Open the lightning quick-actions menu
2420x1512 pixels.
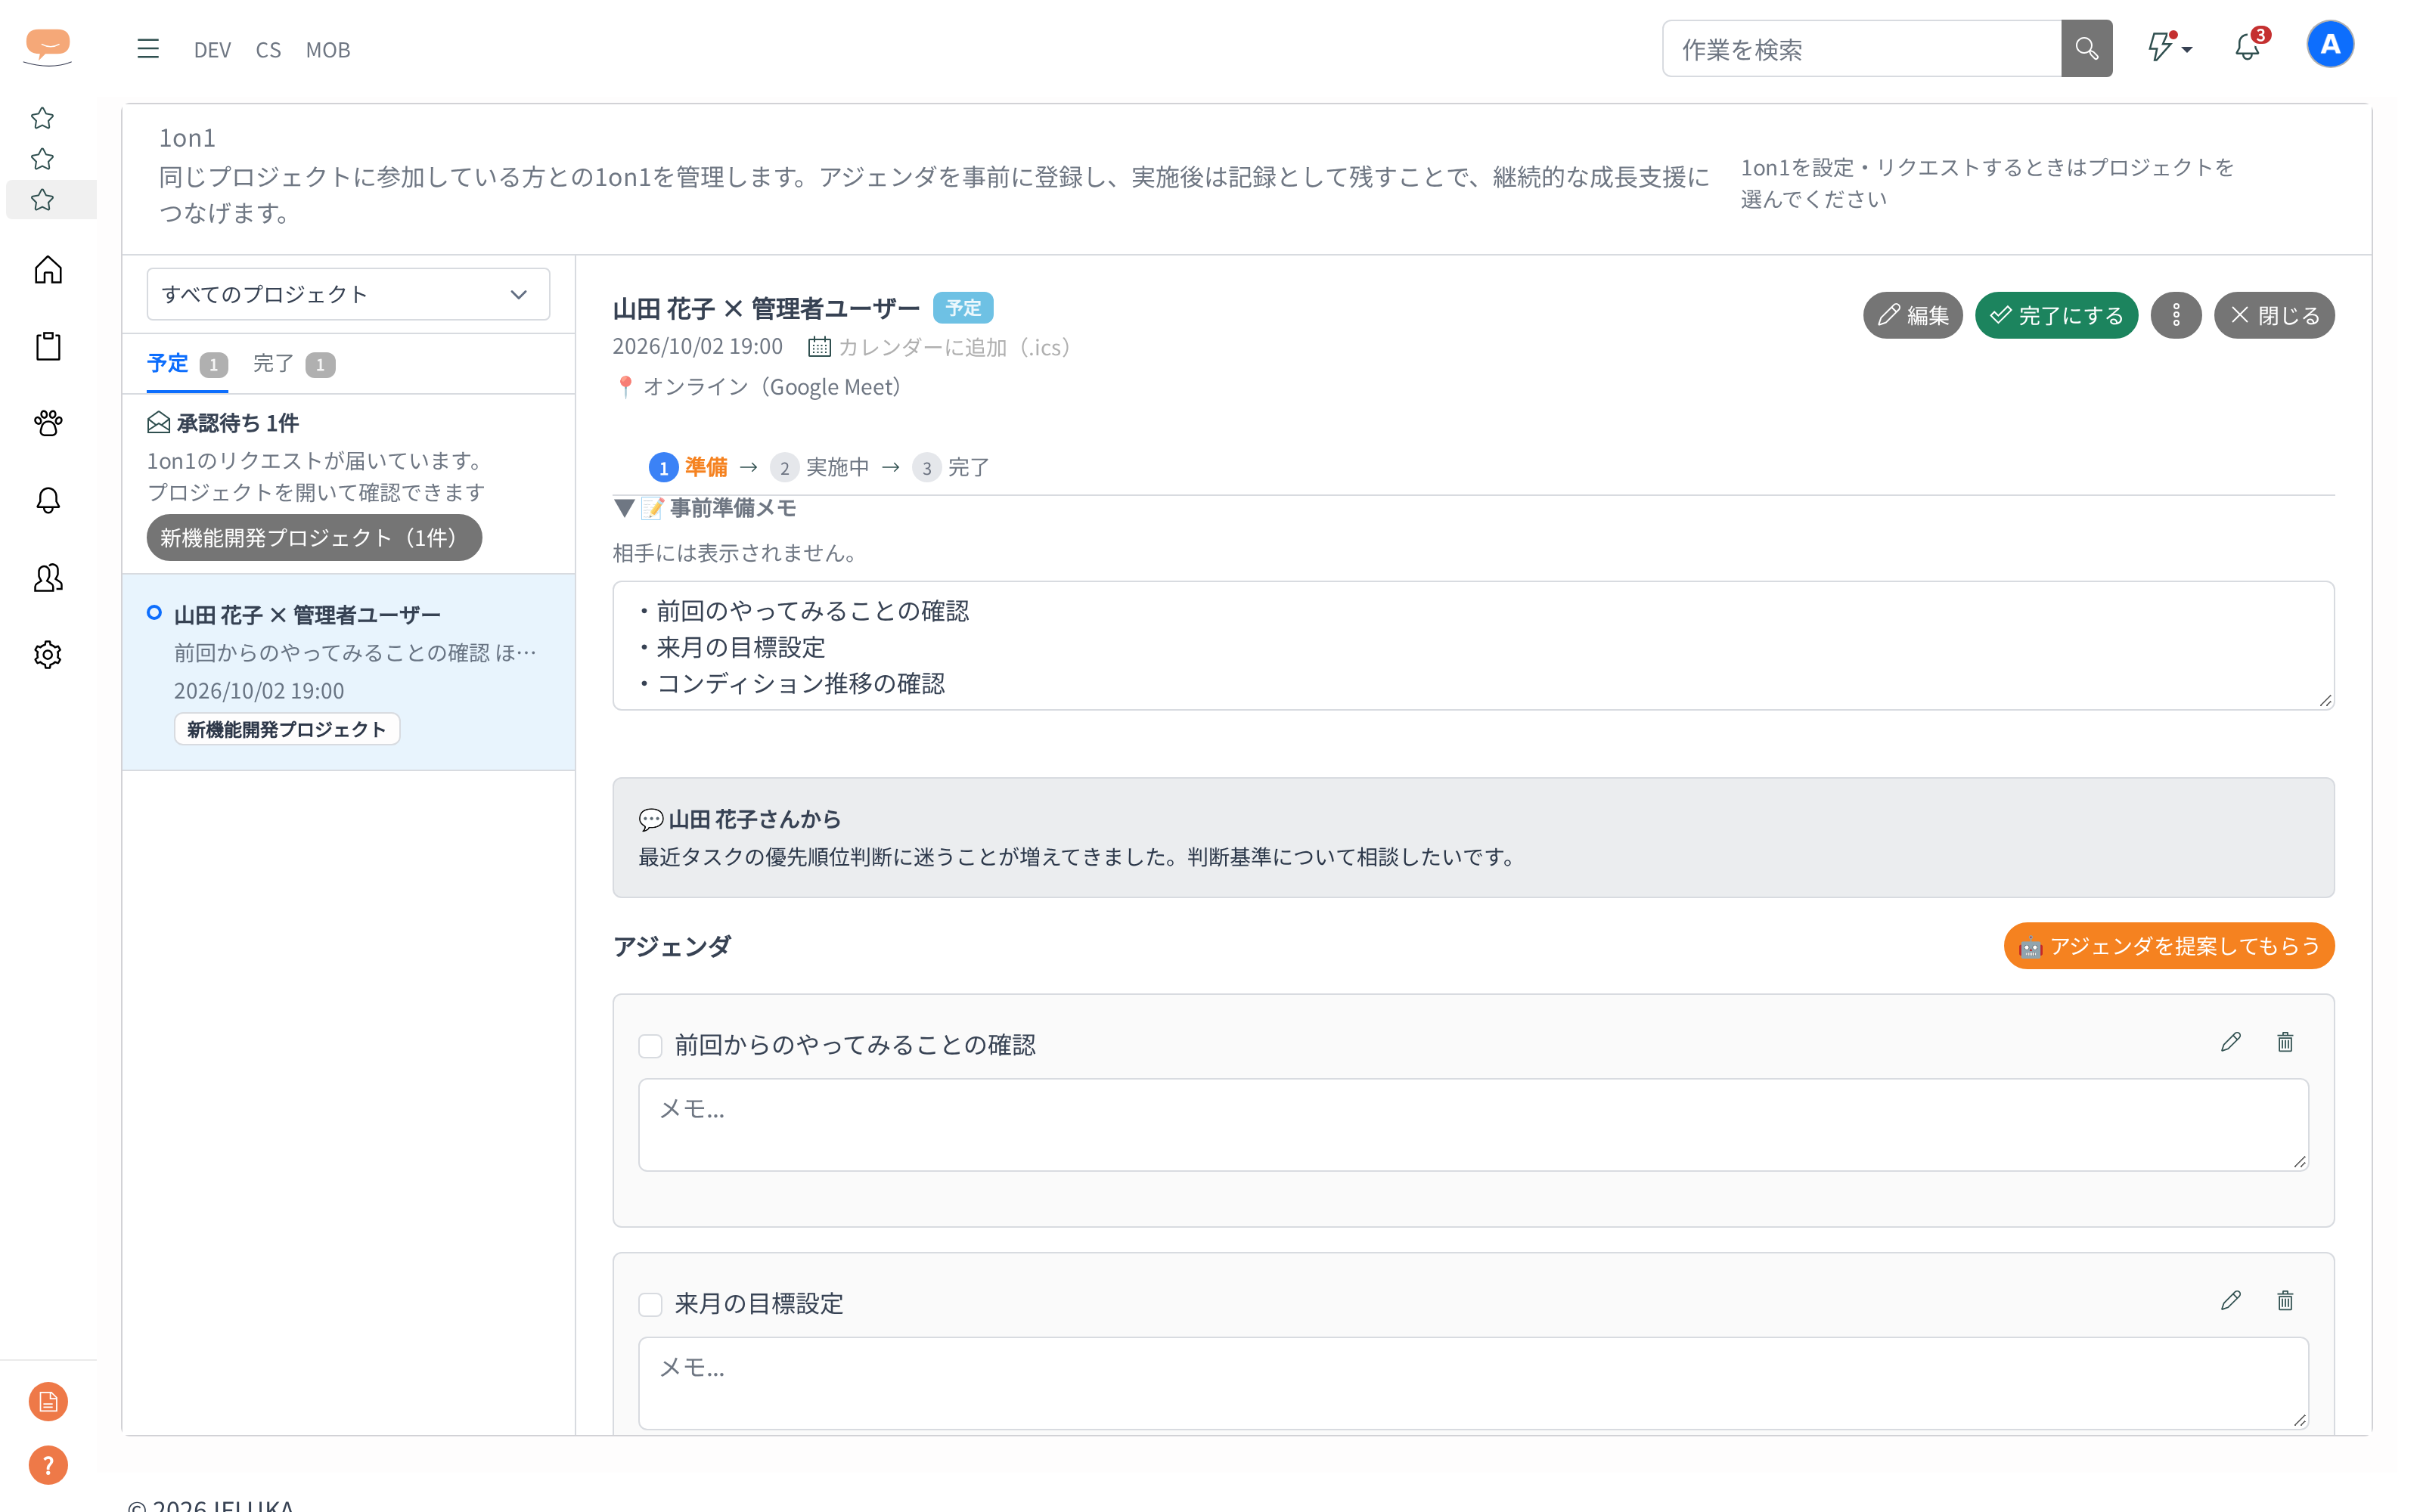pos(2169,47)
